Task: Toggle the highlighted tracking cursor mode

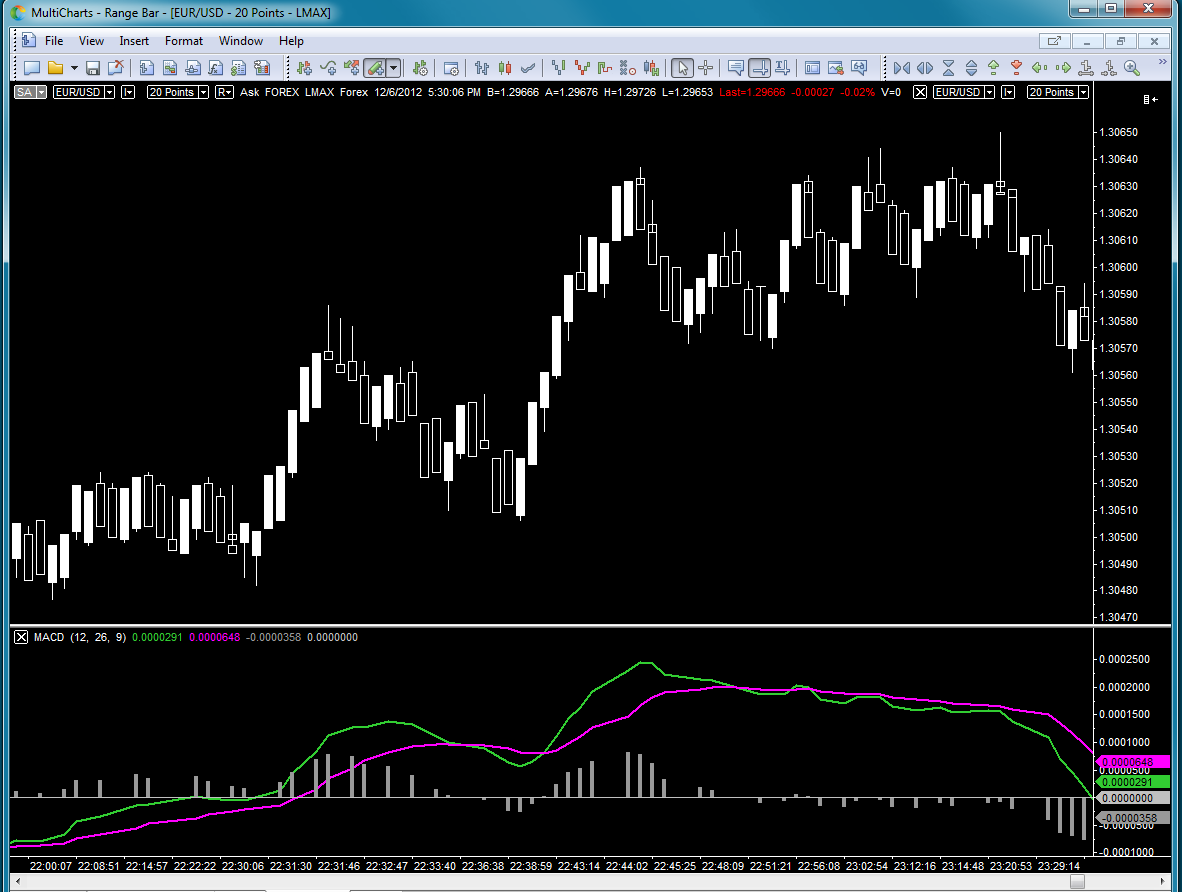Action: pyautogui.click(x=759, y=69)
